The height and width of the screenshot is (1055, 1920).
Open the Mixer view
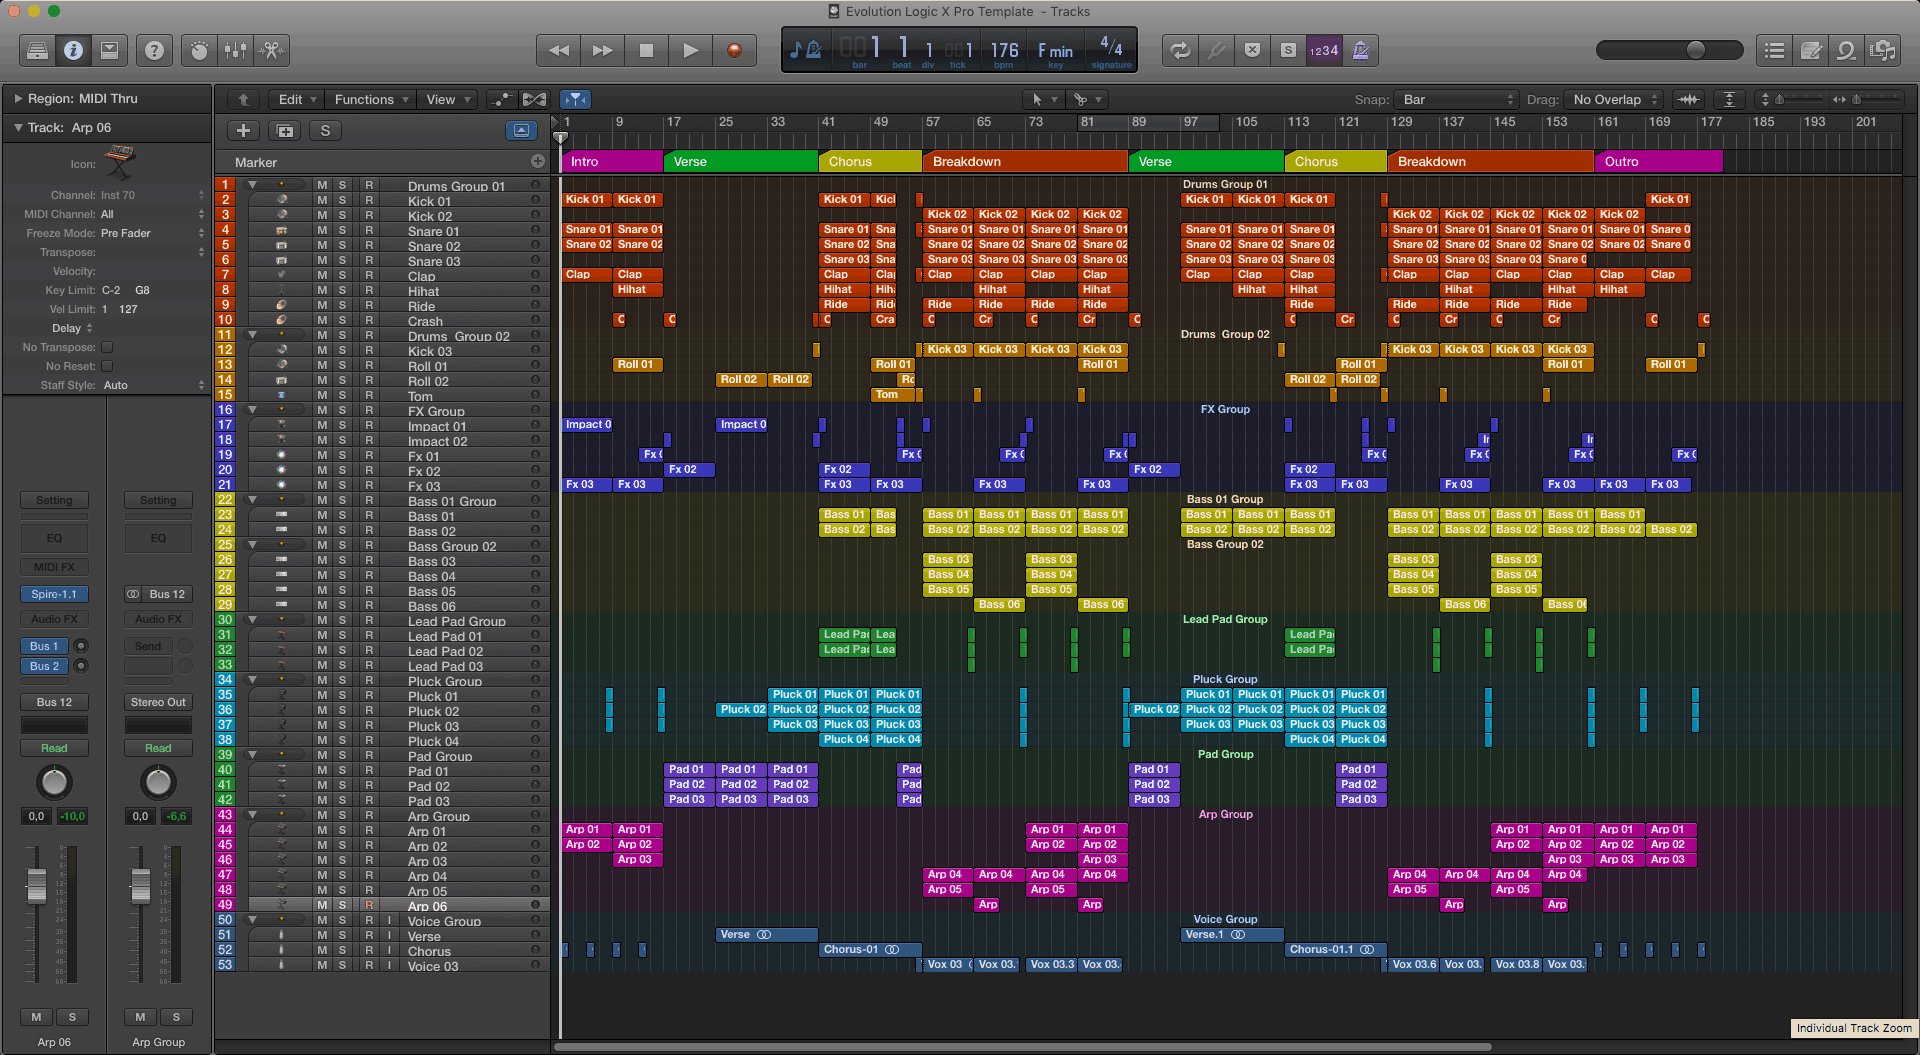click(x=235, y=50)
